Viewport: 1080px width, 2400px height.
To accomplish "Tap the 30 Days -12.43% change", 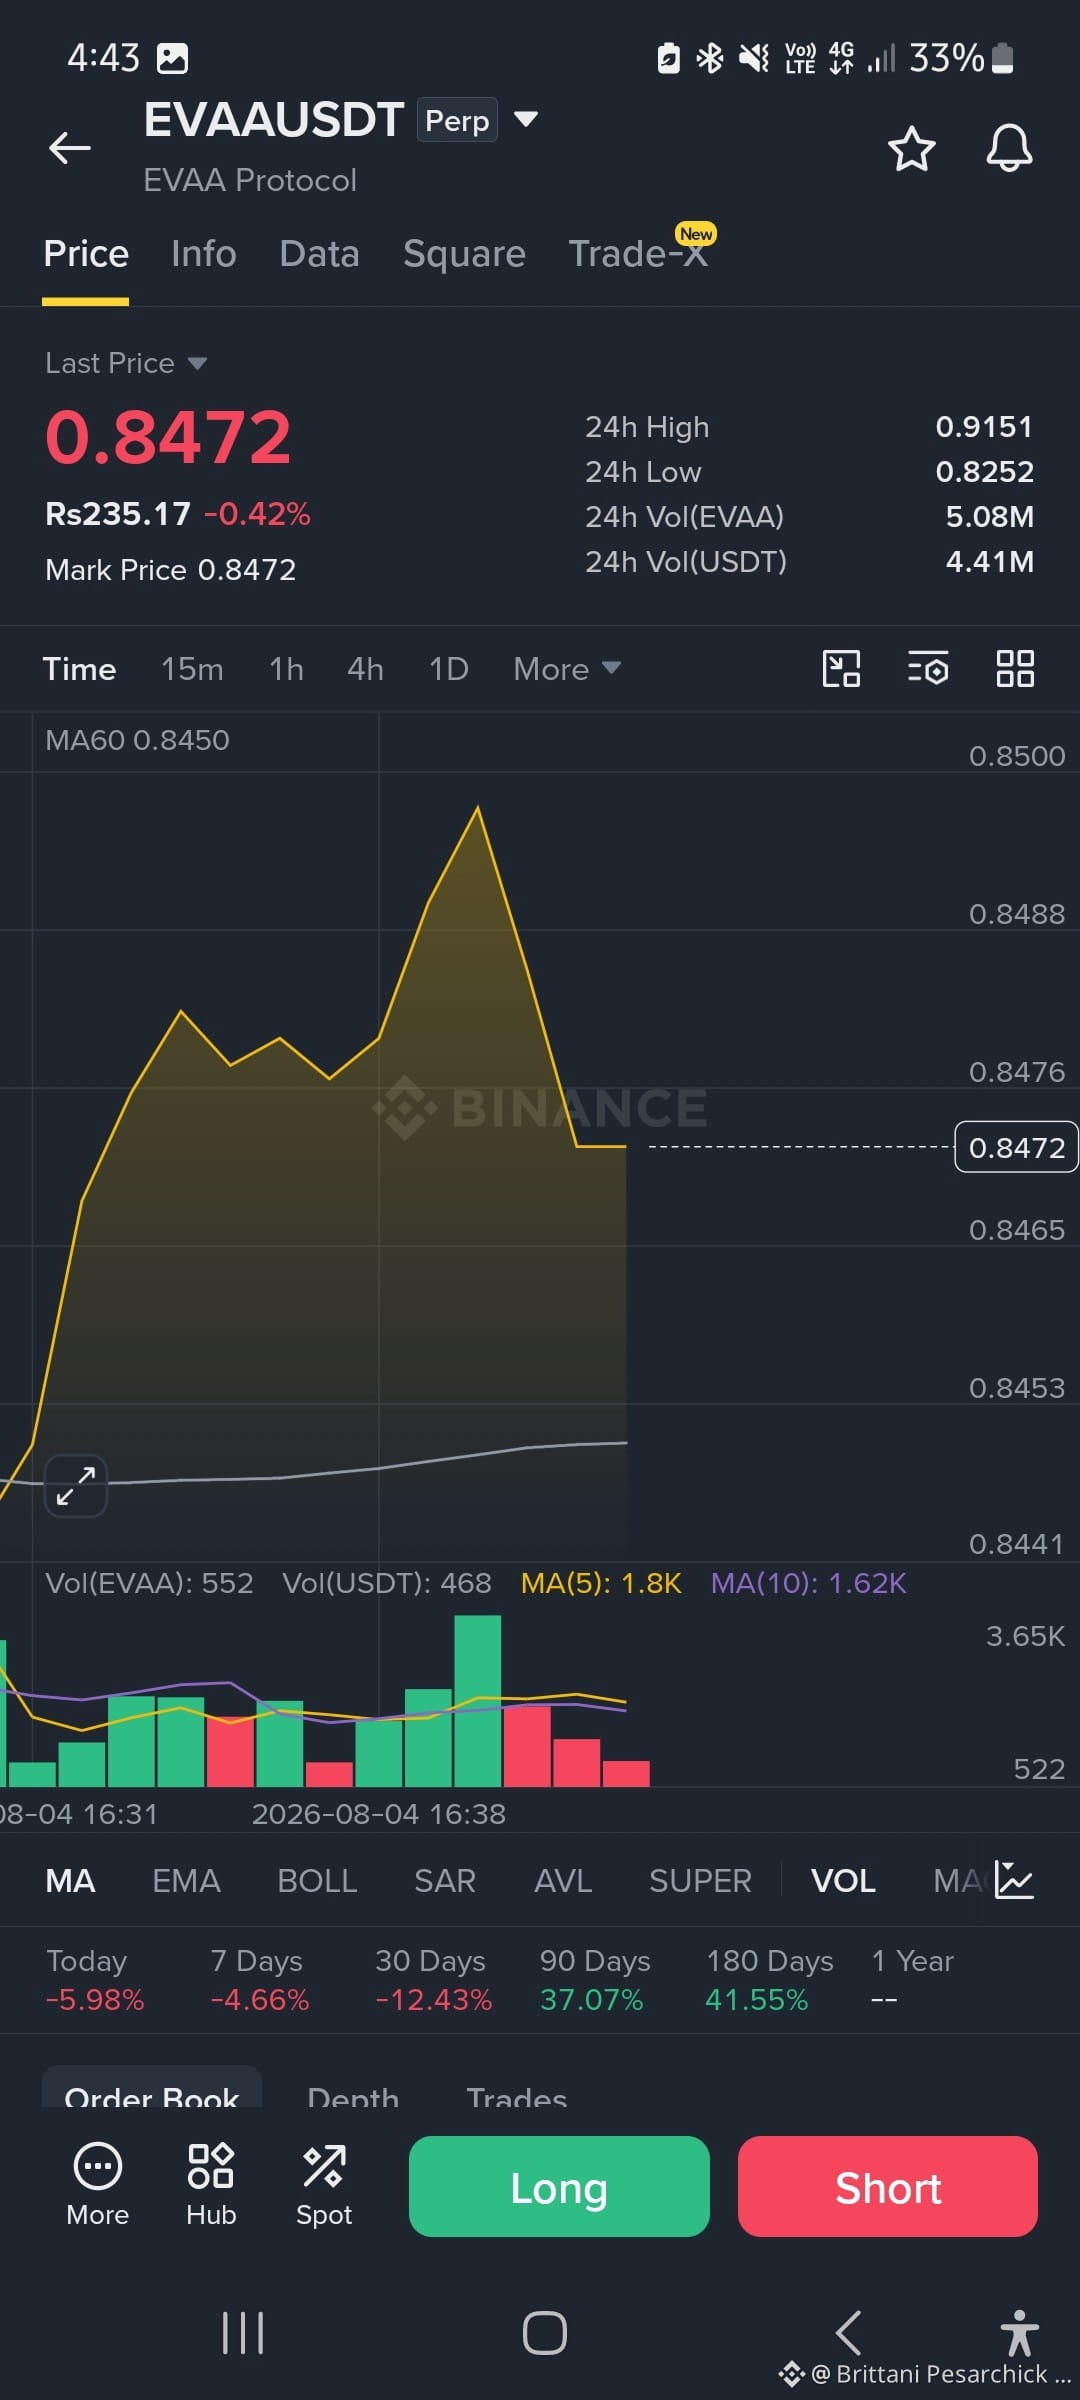I will [433, 1980].
